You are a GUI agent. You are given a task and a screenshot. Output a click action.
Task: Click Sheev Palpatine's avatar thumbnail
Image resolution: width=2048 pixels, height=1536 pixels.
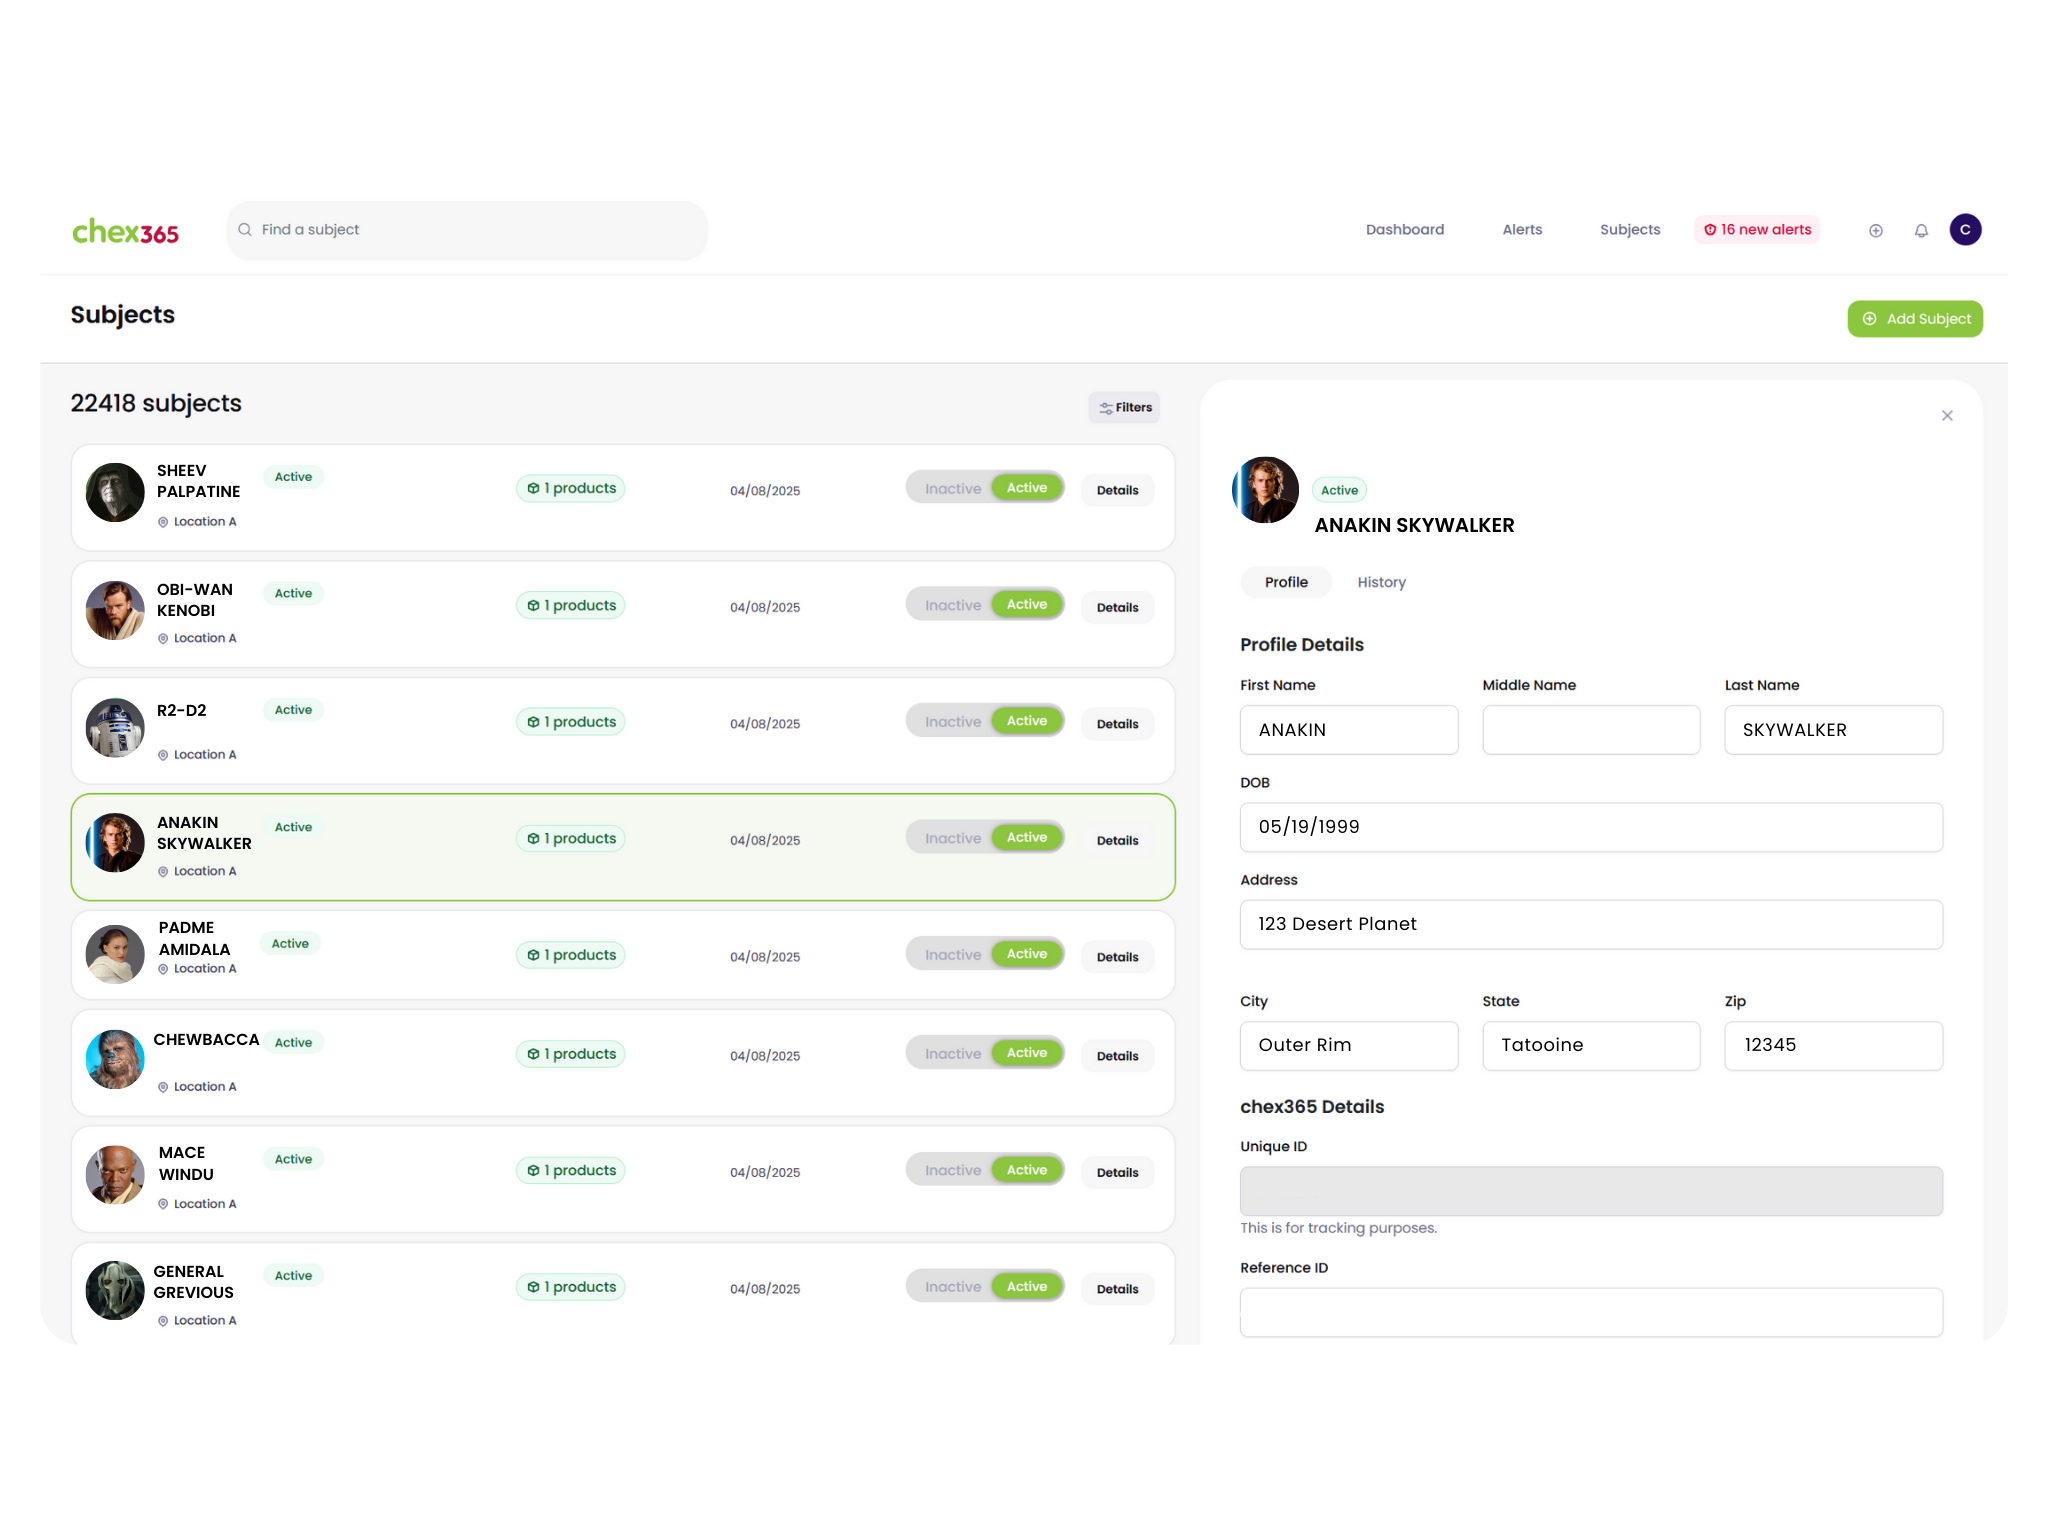115,492
